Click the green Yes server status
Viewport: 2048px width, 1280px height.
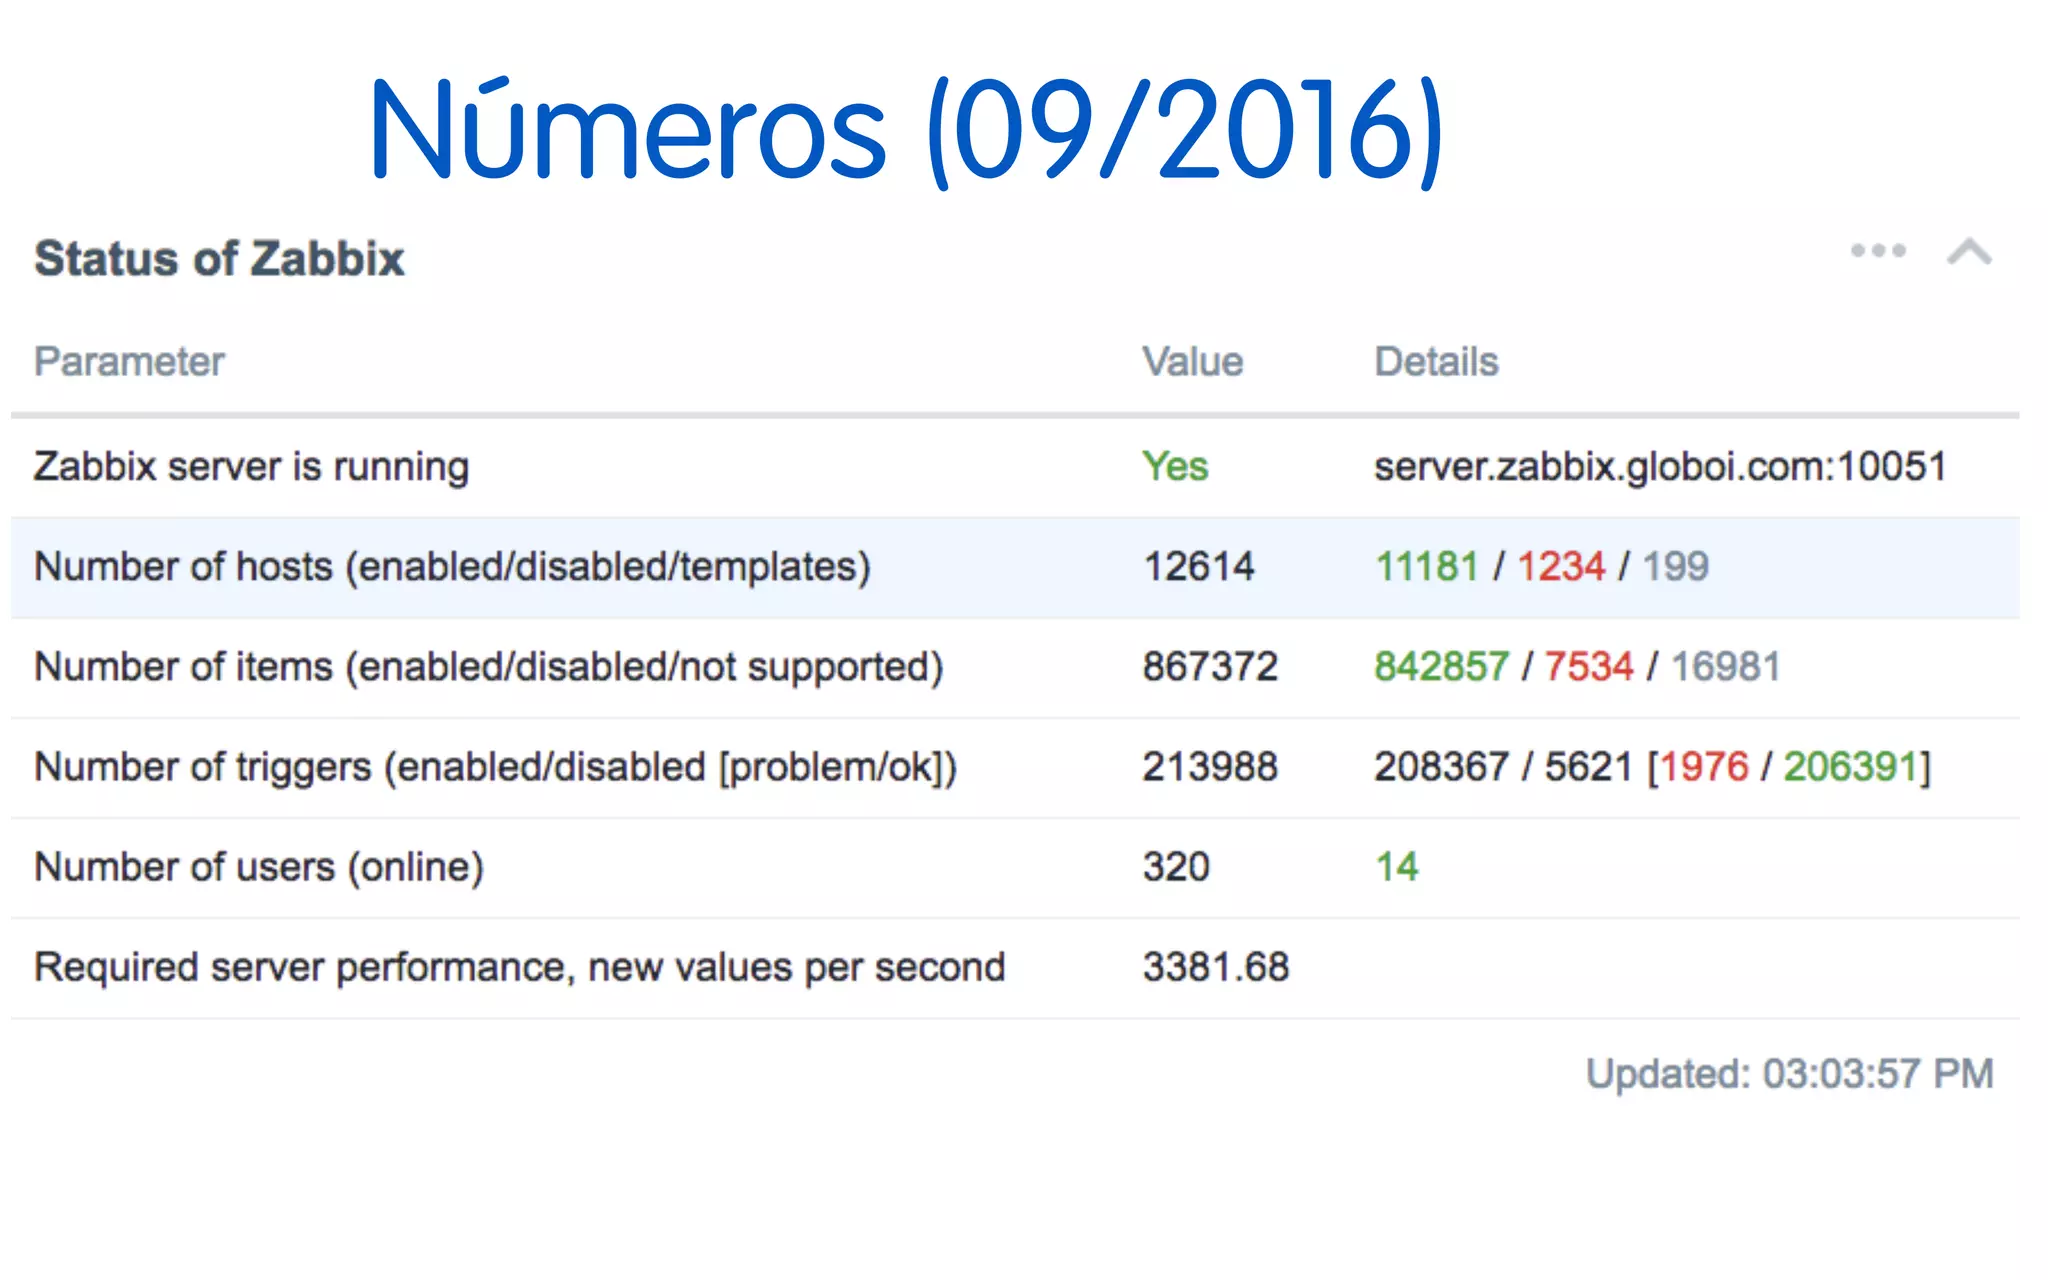[1175, 467]
